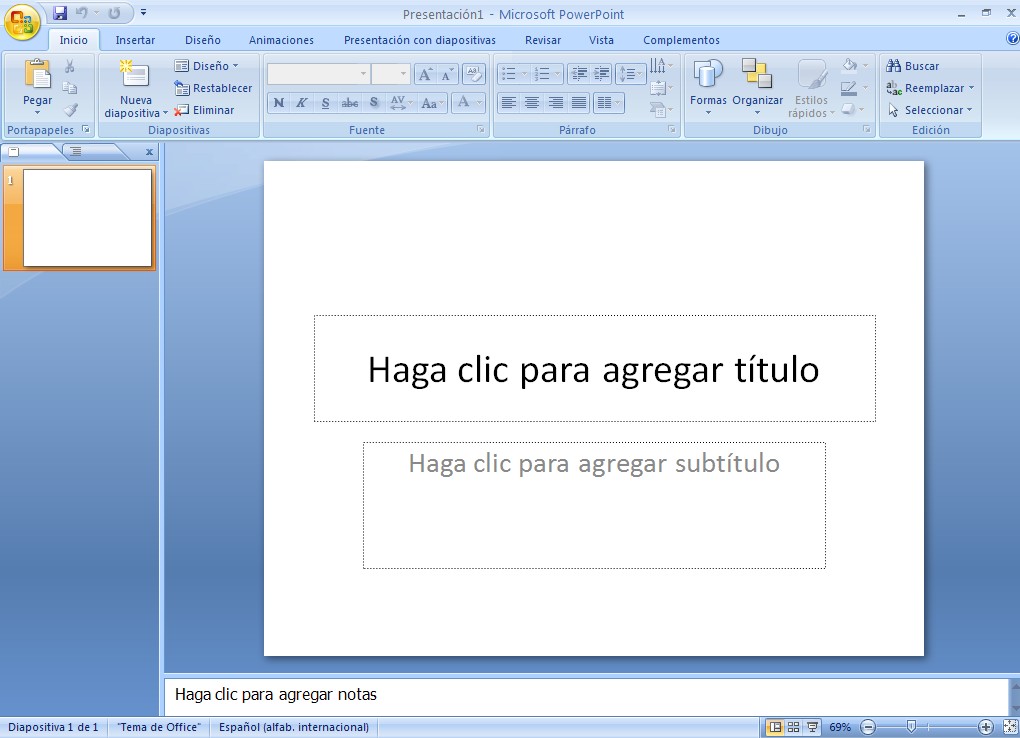Open Formas shapes gallery
1020x738 pixels.
pos(708,87)
